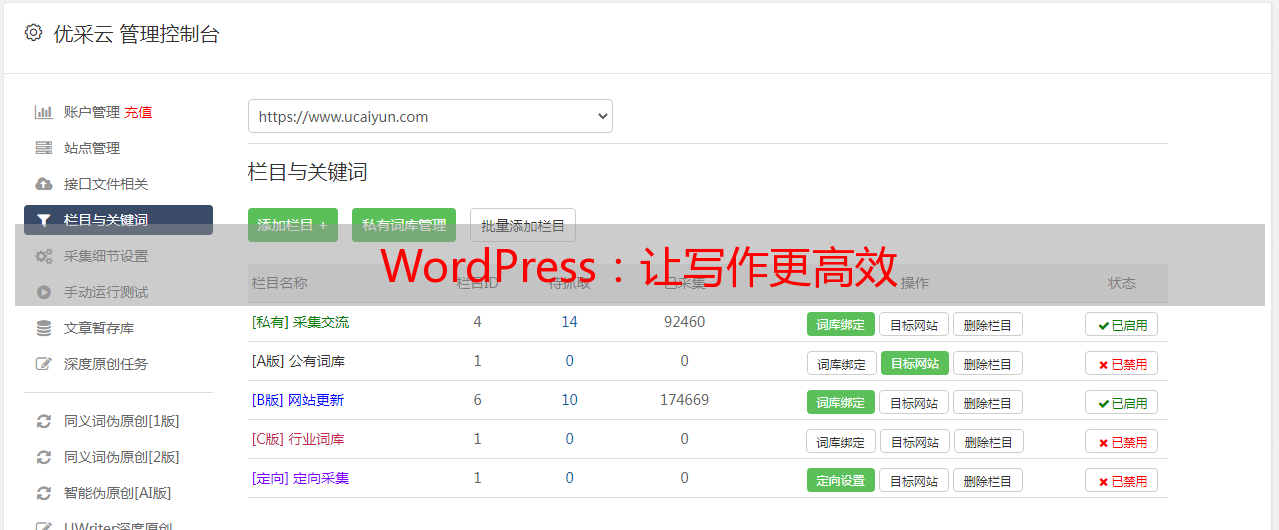Toggle 已禁用 status for 定向采集
1279x530 pixels.
(x=1122, y=480)
